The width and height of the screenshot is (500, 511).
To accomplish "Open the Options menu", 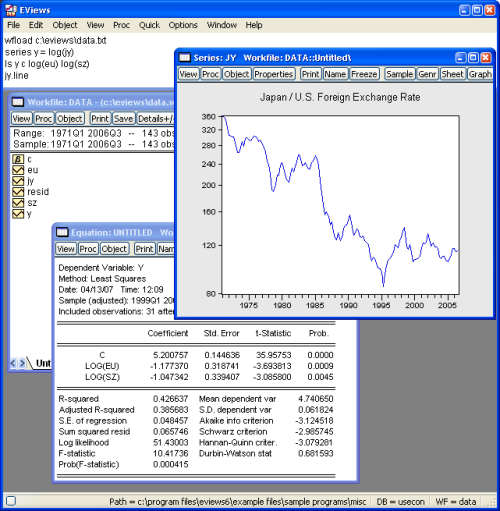I will pos(183,25).
